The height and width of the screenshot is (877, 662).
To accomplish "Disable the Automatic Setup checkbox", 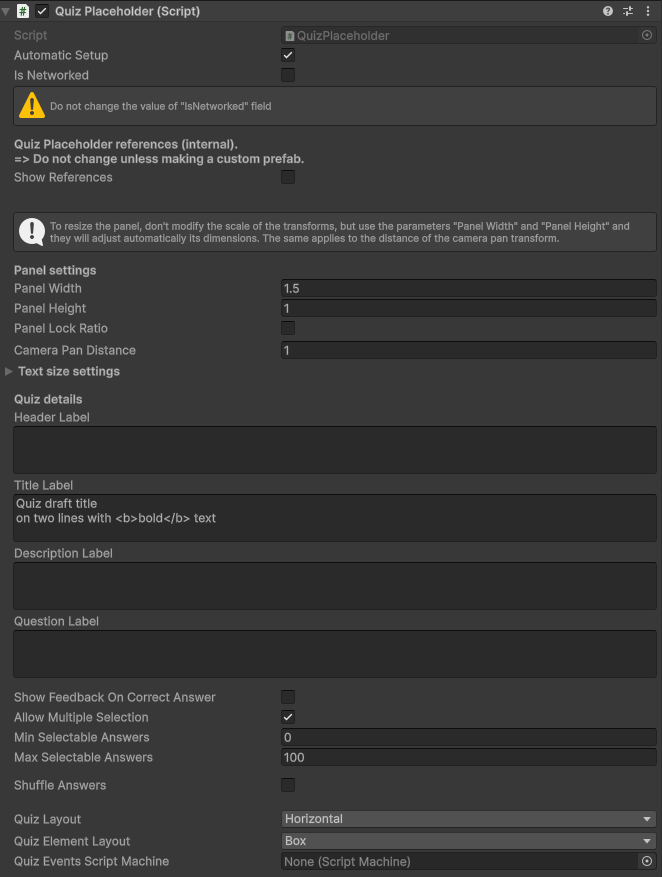I will (287, 55).
